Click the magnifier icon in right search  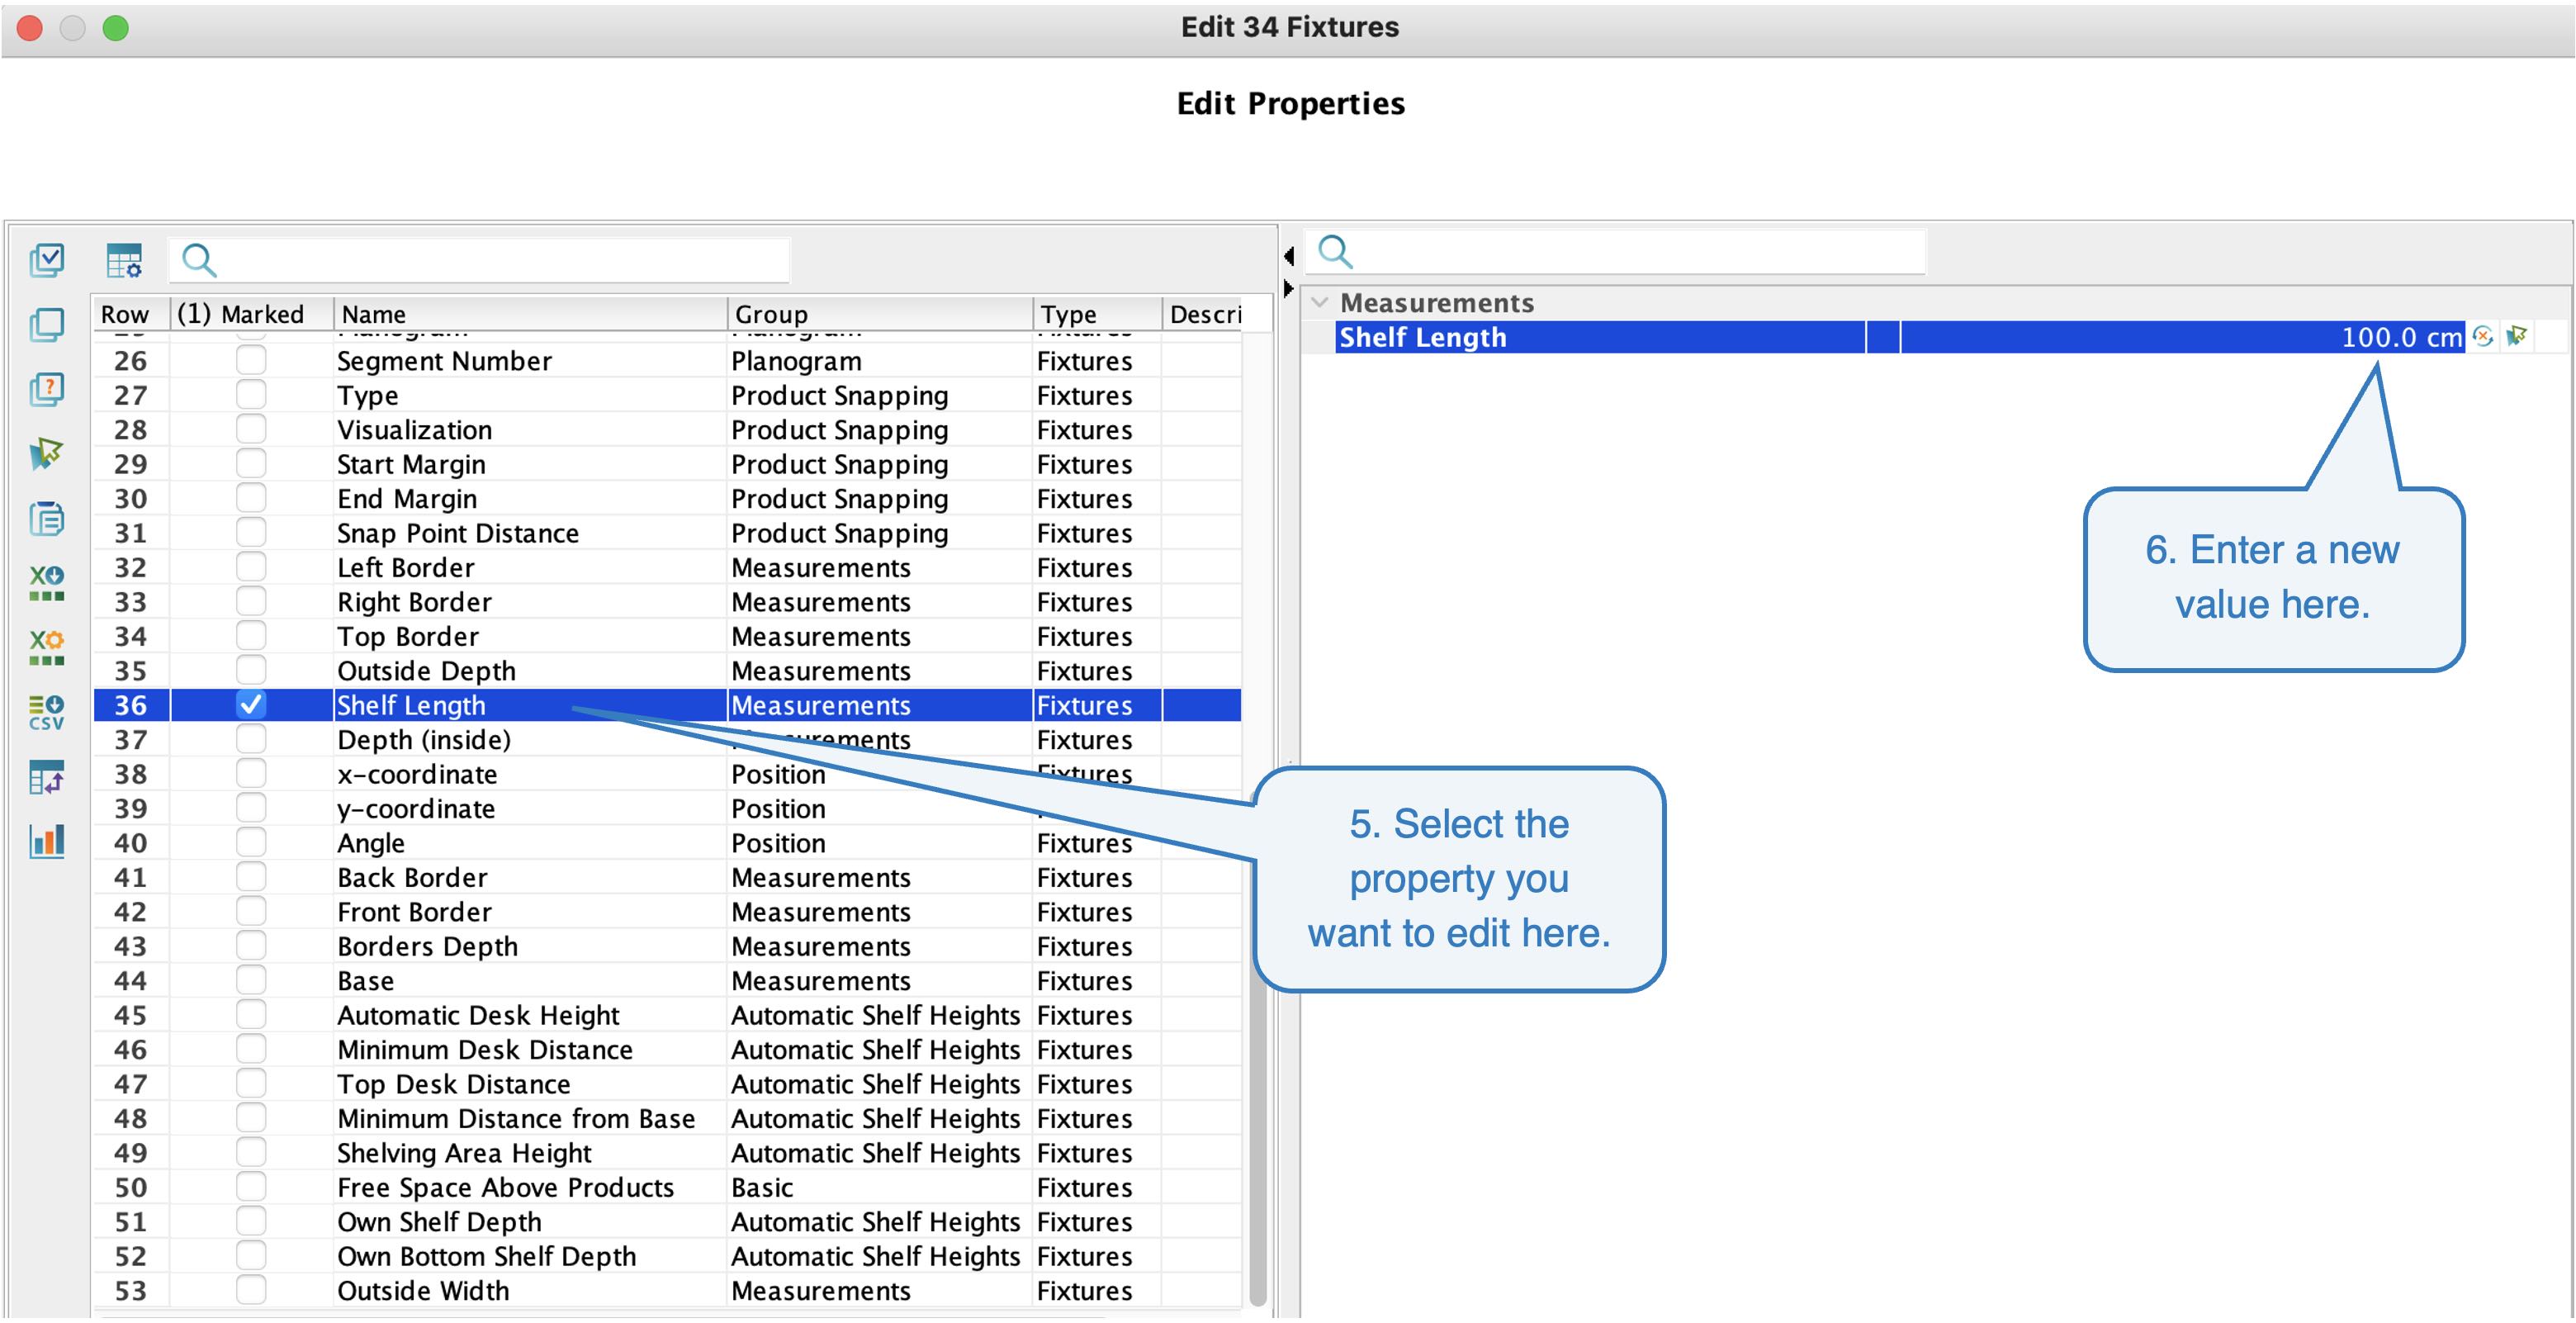click(1335, 251)
